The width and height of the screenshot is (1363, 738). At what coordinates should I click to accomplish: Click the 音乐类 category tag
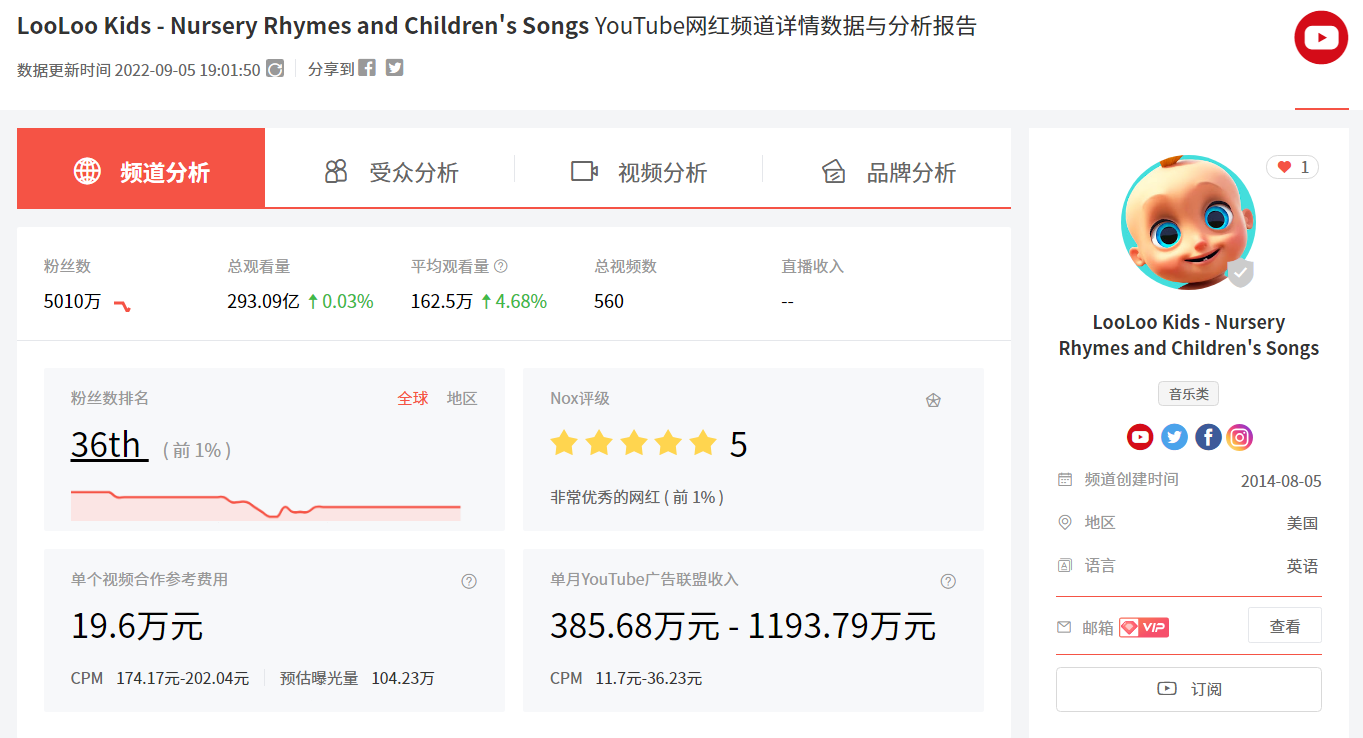pyautogui.click(x=1188, y=393)
